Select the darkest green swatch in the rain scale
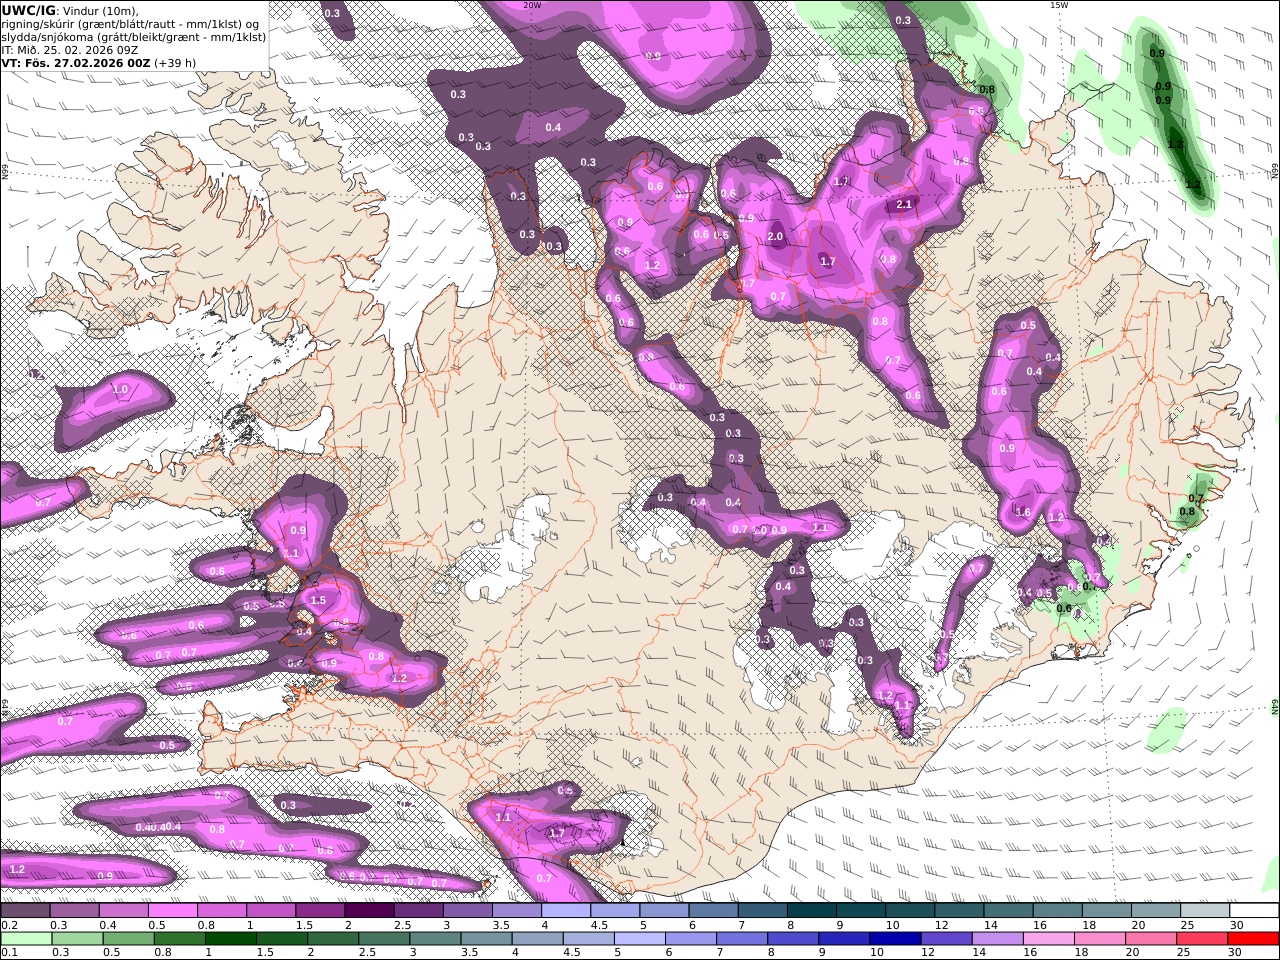 pos(230,938)
